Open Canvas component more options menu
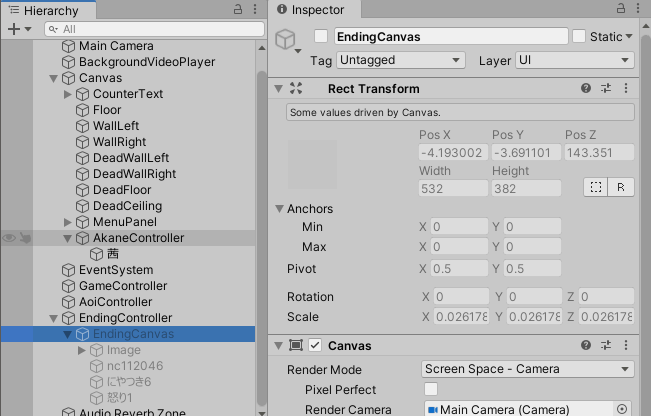This screenshot has width=651, height=416. [x=626, y=345]
